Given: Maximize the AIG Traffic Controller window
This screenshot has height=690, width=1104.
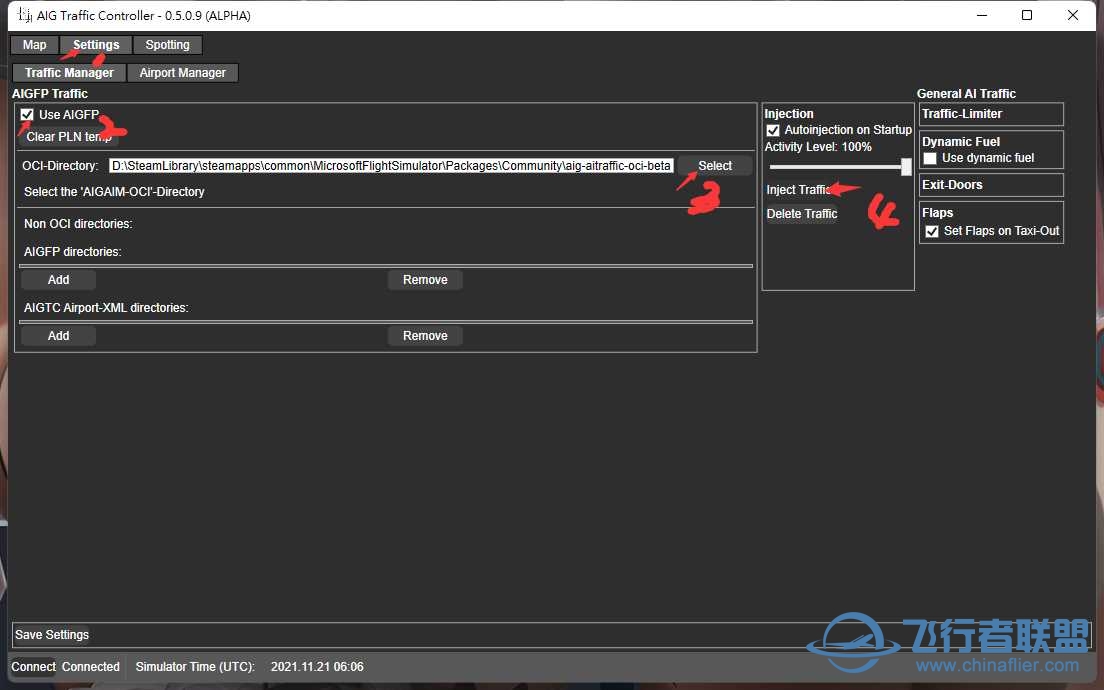Looking at the screenshot, I should pos(1027,15).
